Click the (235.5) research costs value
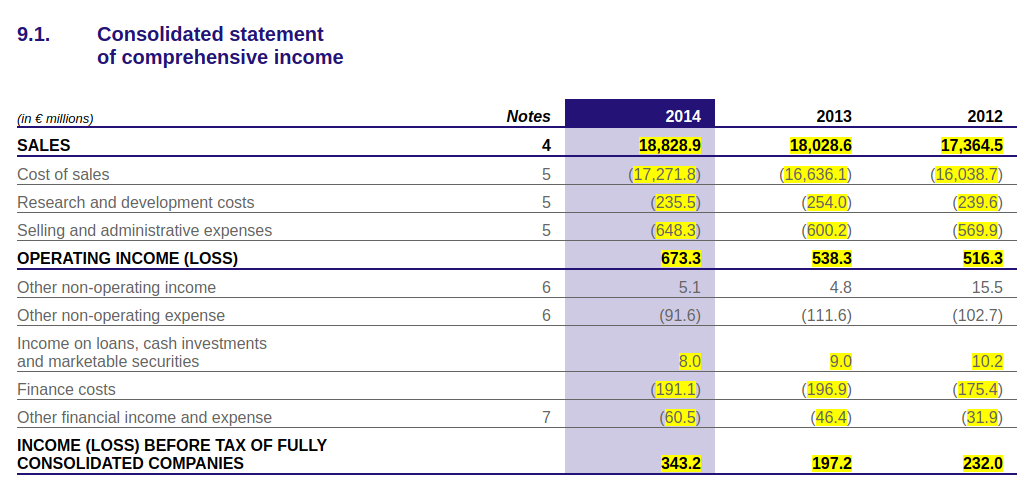This screenshot has width=1032, height=490. click(x=675, y=202)
